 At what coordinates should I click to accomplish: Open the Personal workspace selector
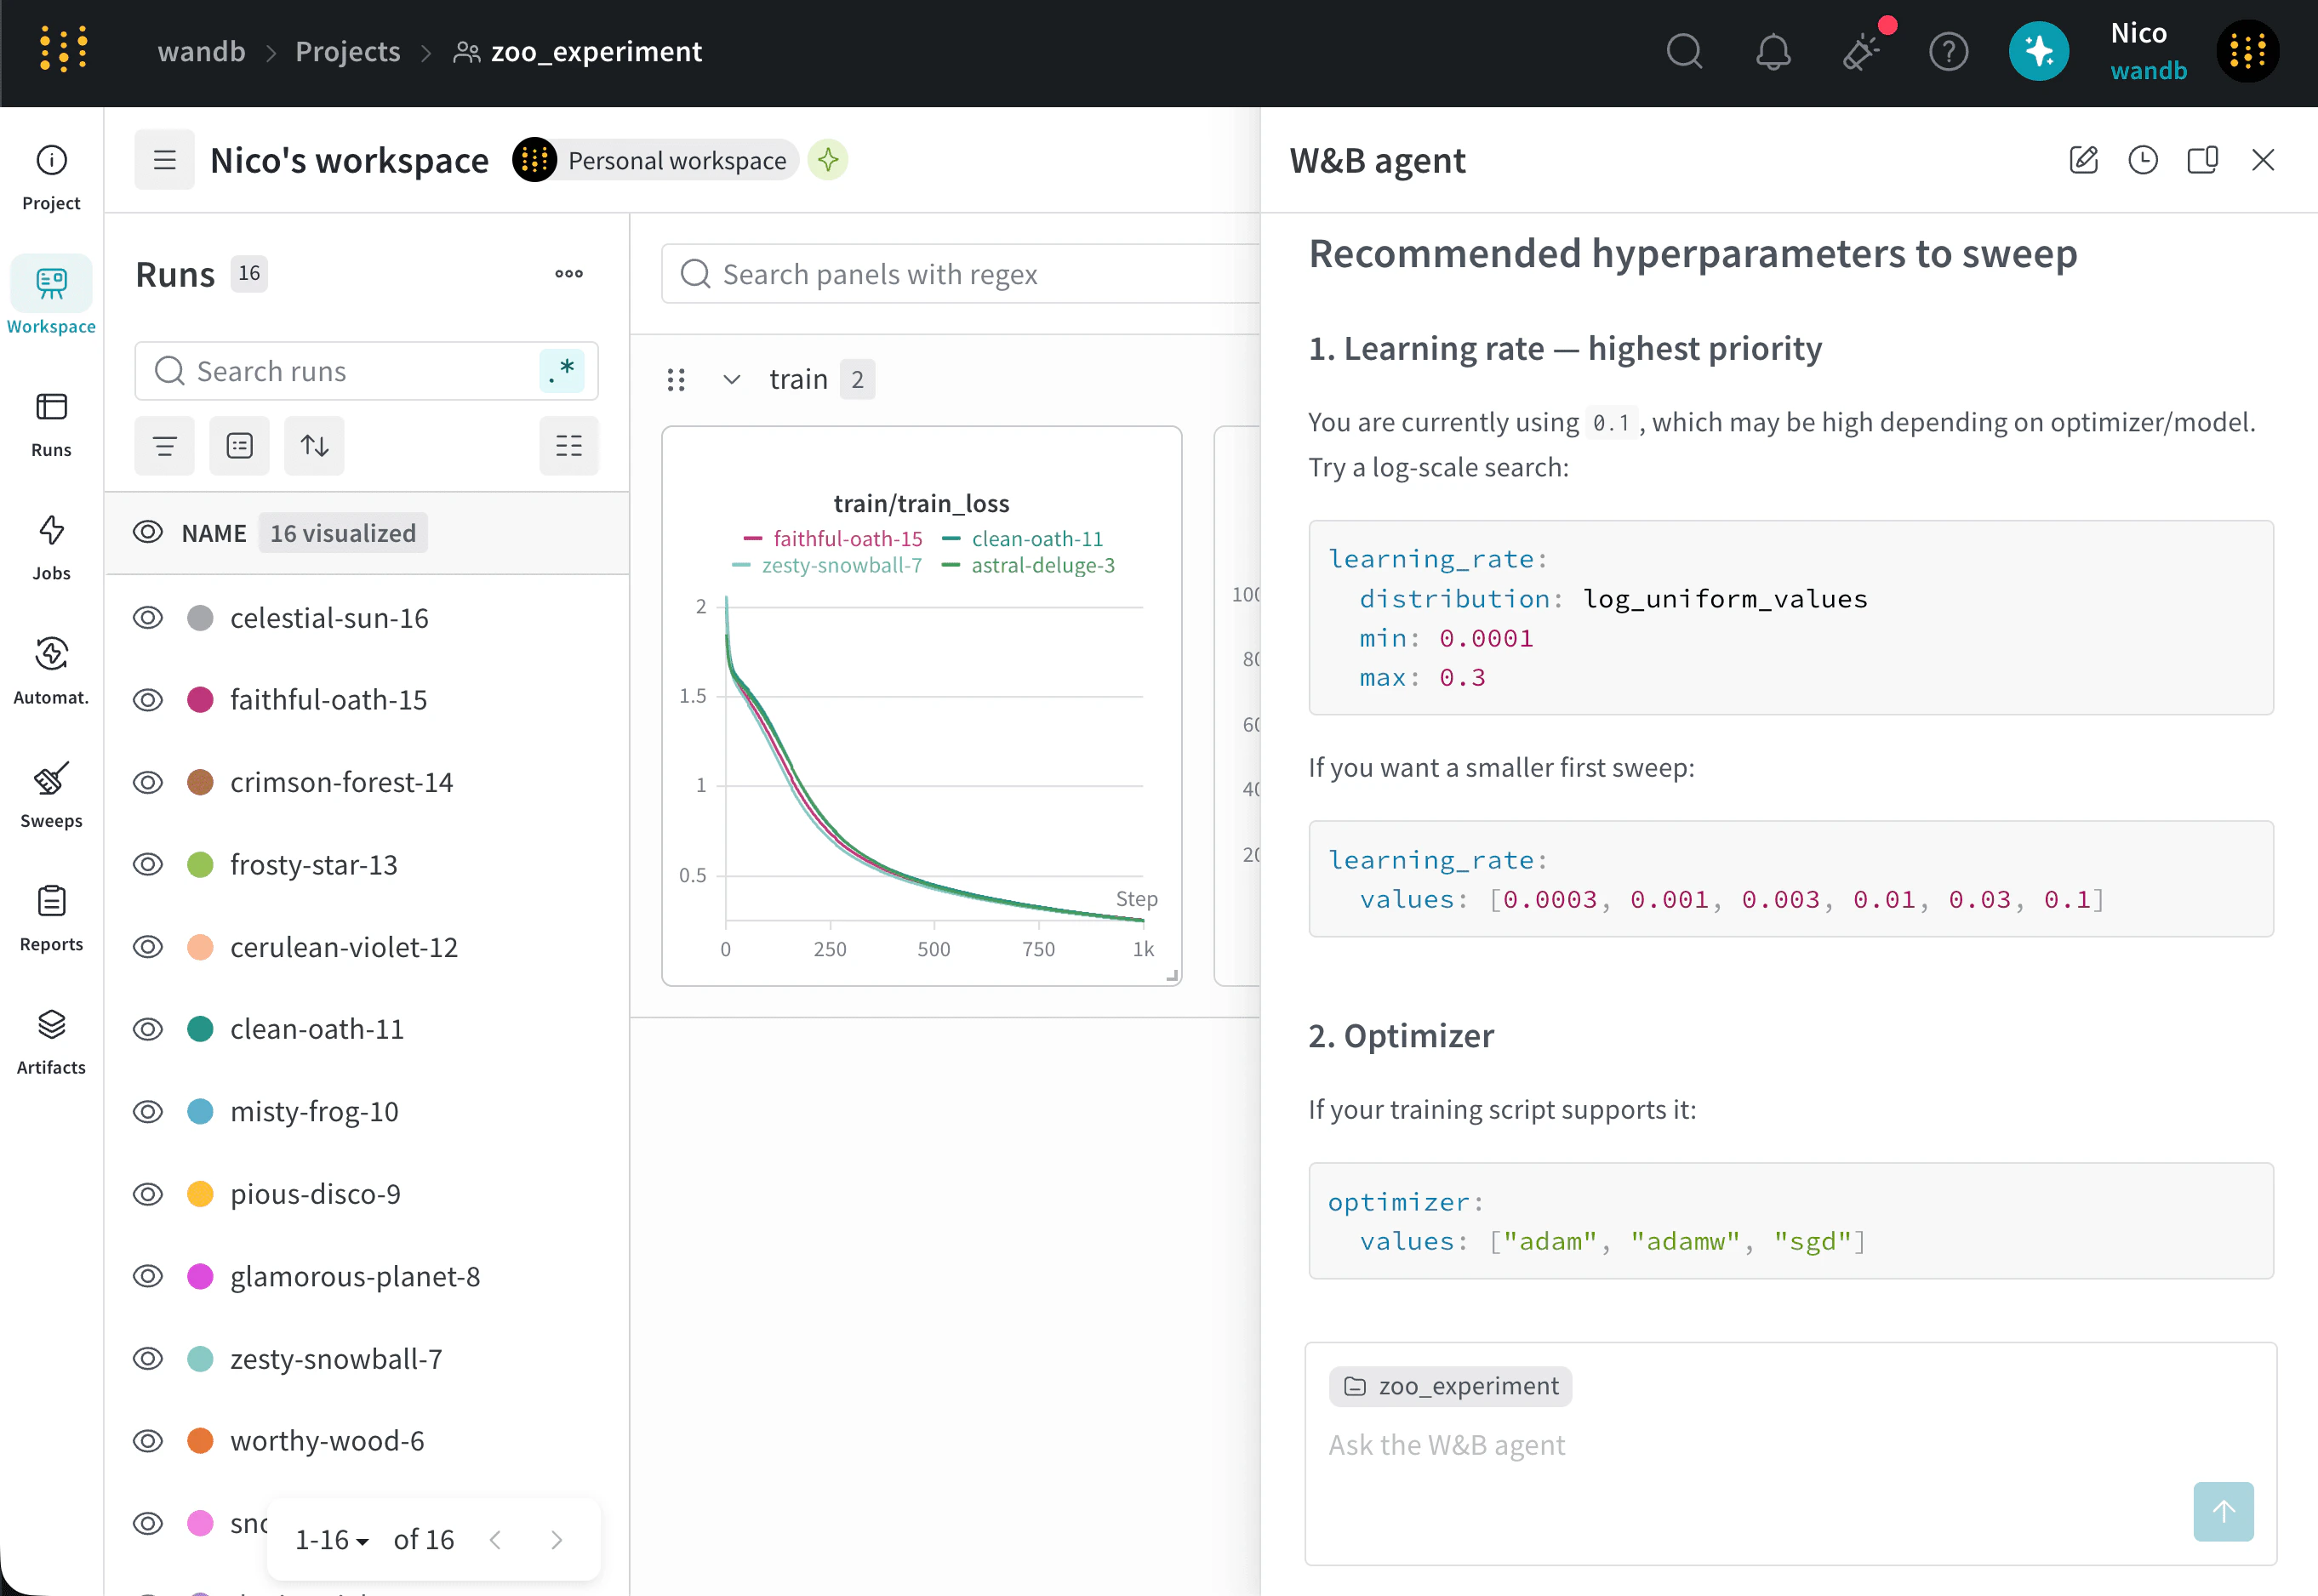[x=656, y=160]
